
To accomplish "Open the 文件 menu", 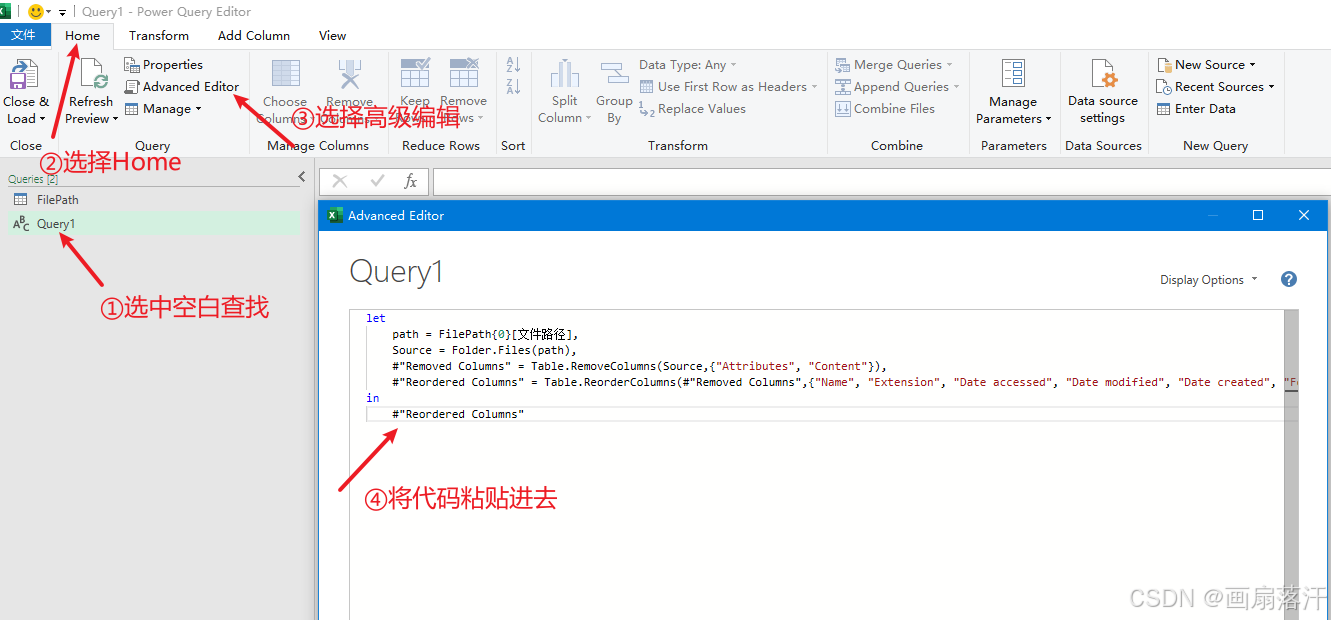I will (x=25, y=34).
